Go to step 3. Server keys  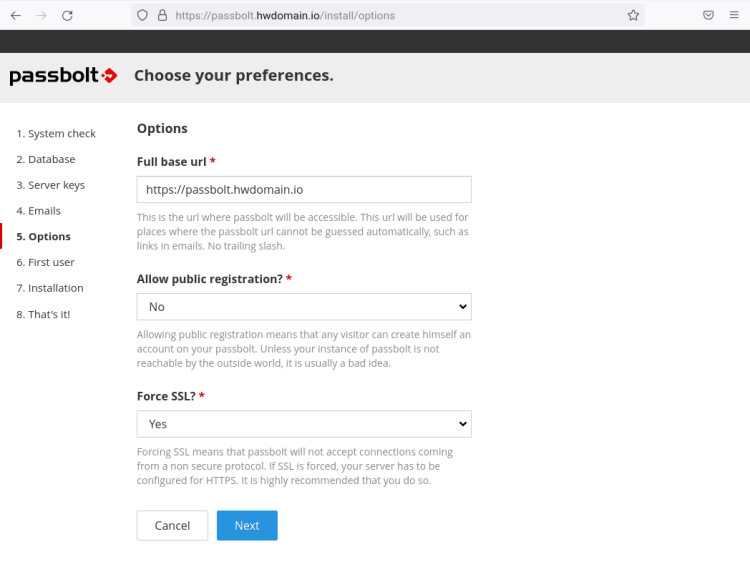(x=51, y=185)
